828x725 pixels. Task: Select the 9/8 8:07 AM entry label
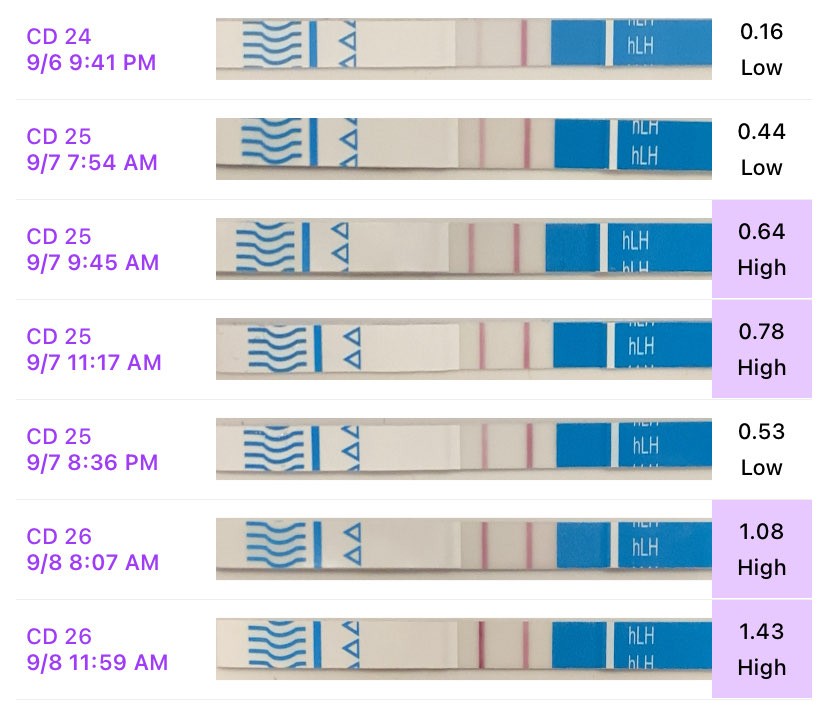(x=92, y=550)
